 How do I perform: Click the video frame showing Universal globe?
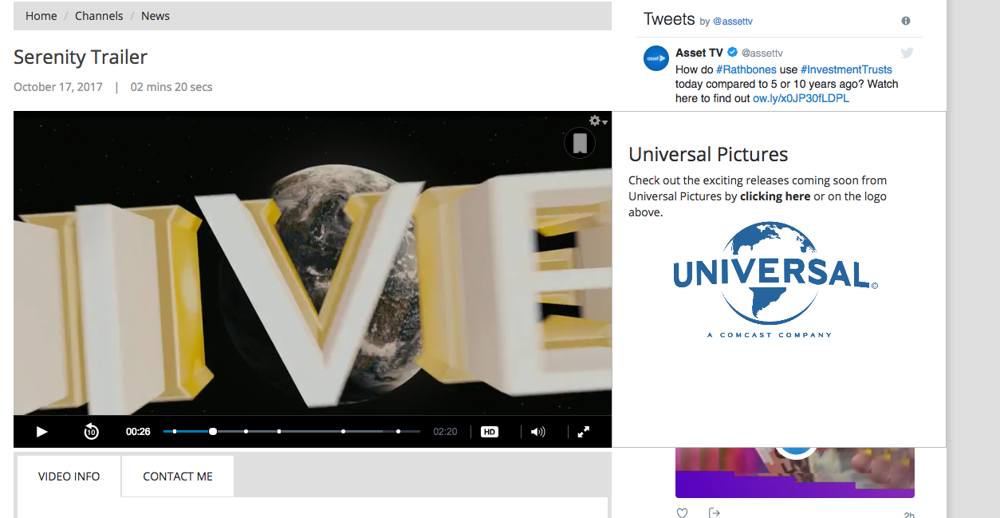[312, 263]
